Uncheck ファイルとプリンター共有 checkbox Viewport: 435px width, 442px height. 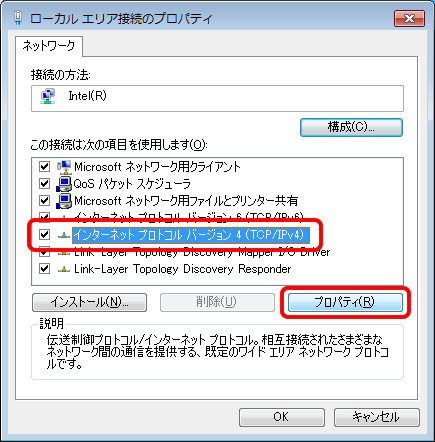[44, 201]
